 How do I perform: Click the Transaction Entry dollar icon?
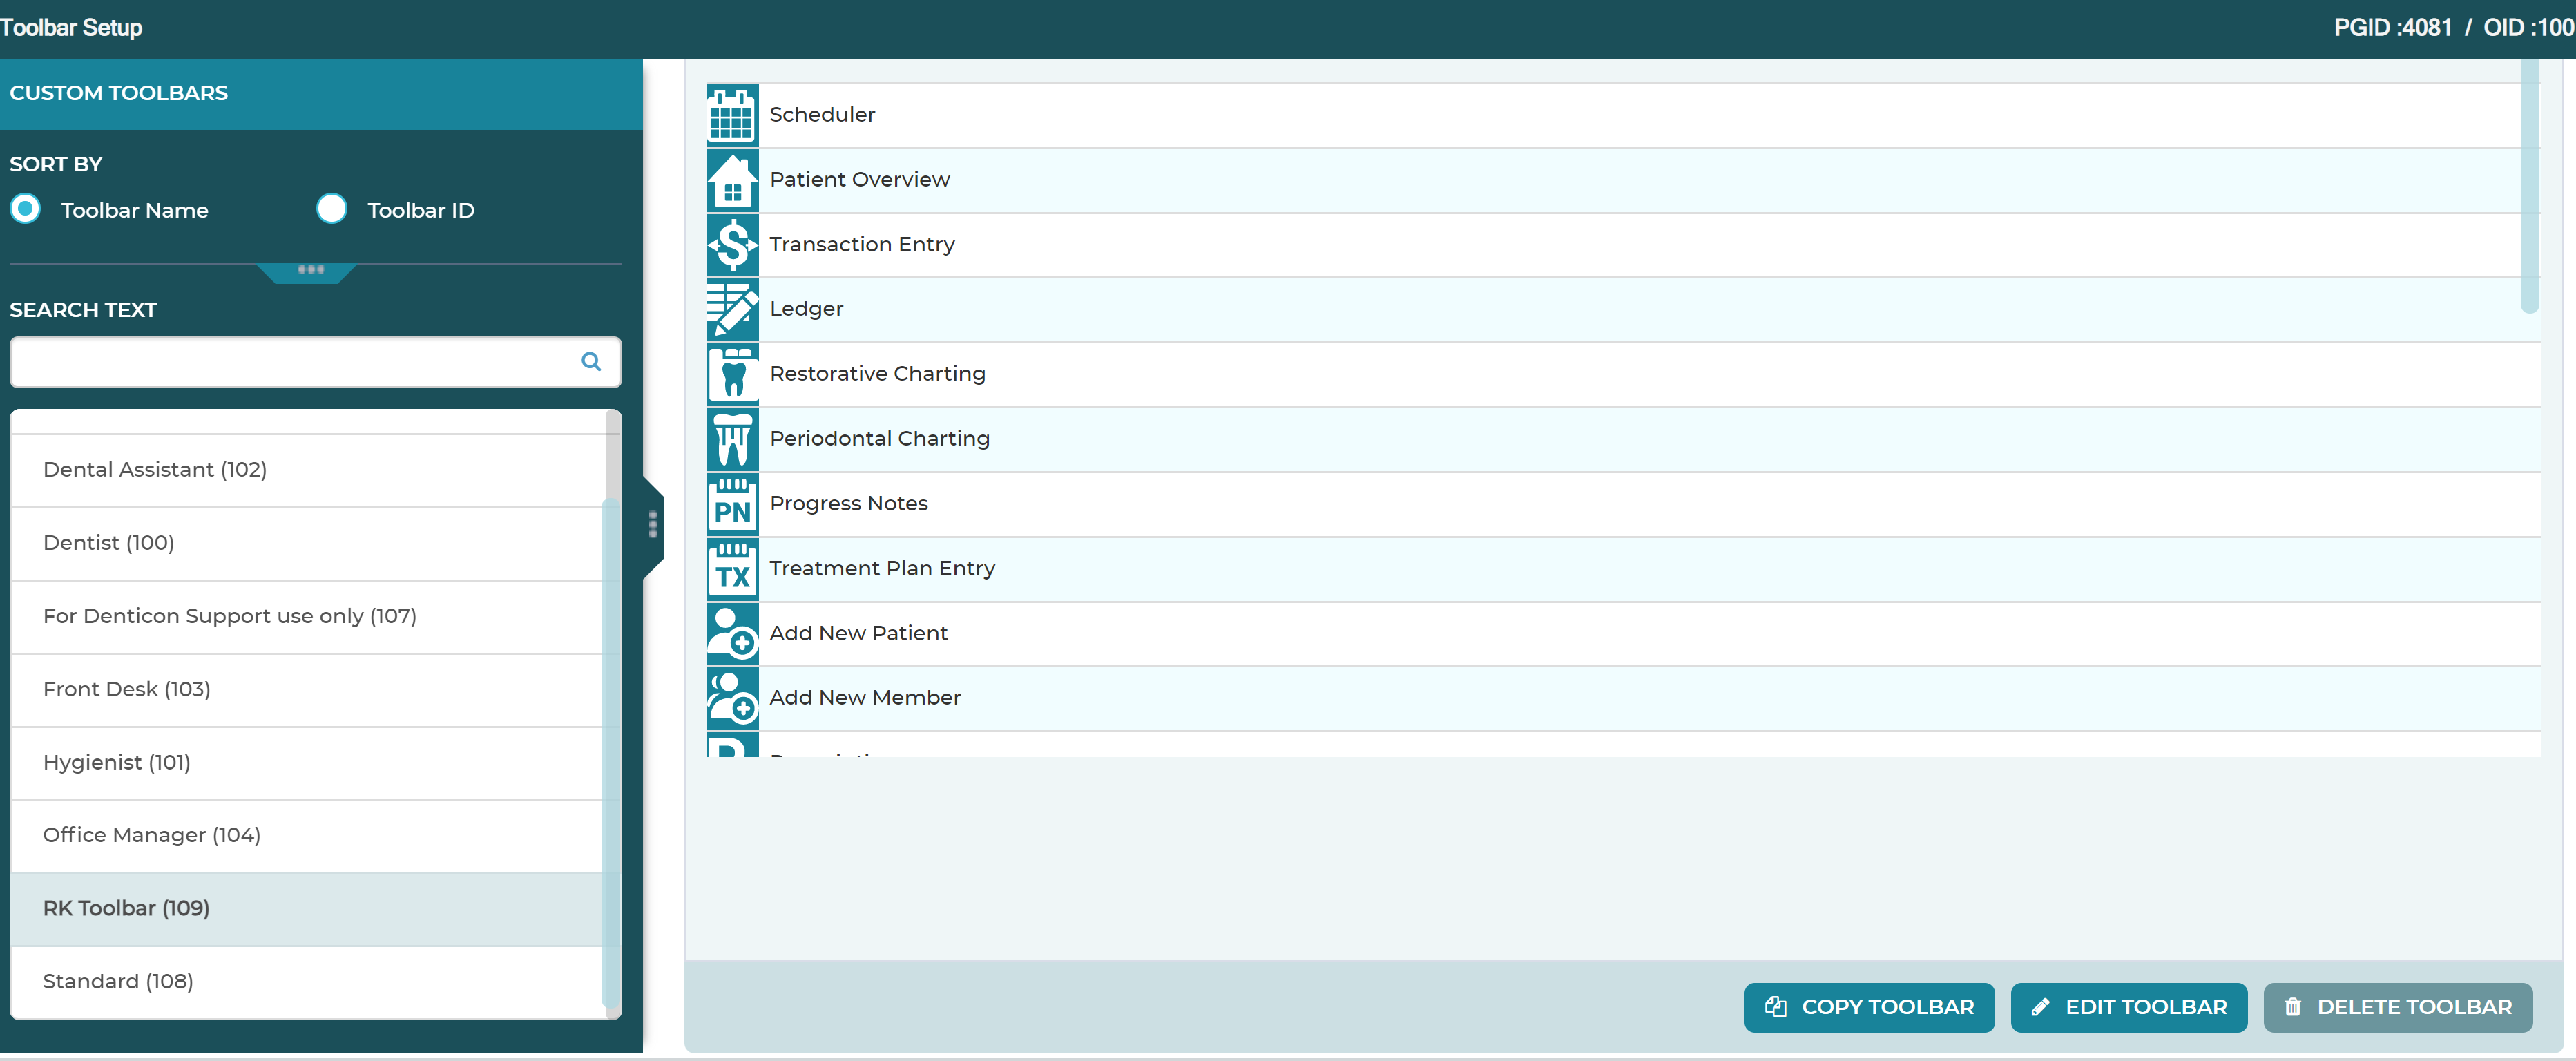click(x=732, y=245)
